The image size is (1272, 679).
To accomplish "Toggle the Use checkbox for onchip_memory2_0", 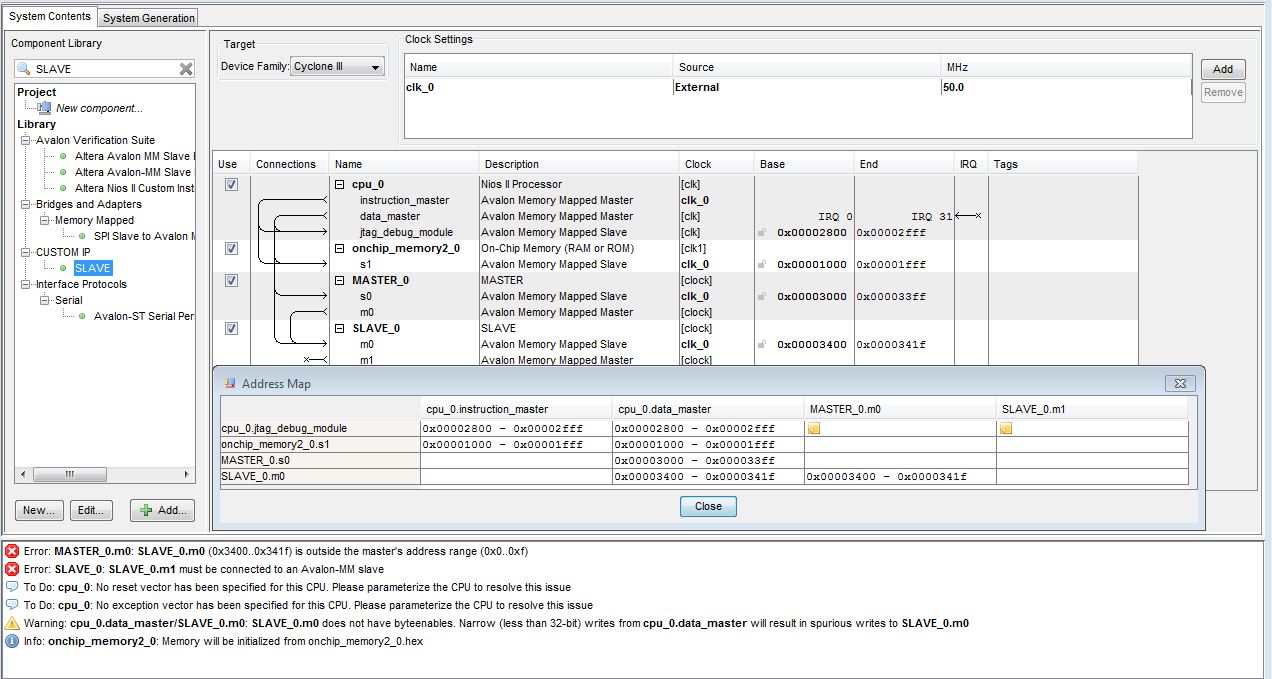I will click(231, 248).
